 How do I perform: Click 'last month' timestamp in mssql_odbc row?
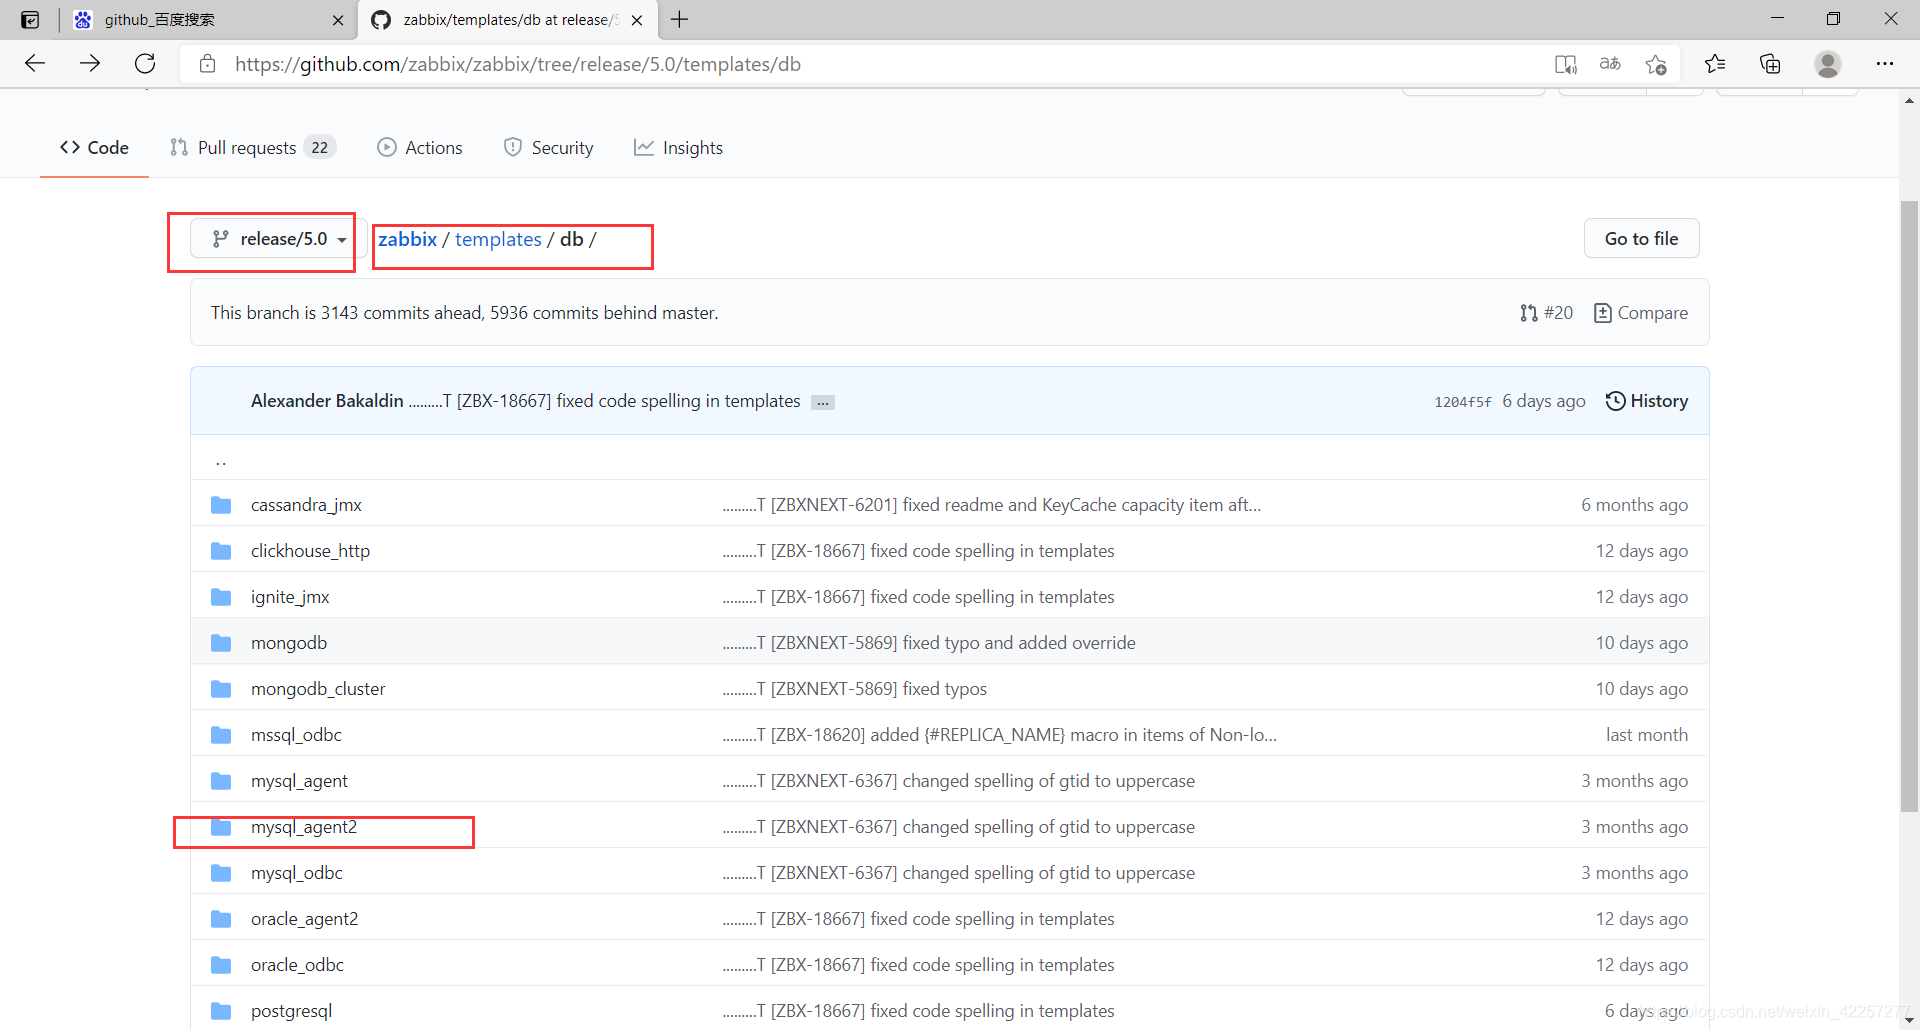[1647, 735]
